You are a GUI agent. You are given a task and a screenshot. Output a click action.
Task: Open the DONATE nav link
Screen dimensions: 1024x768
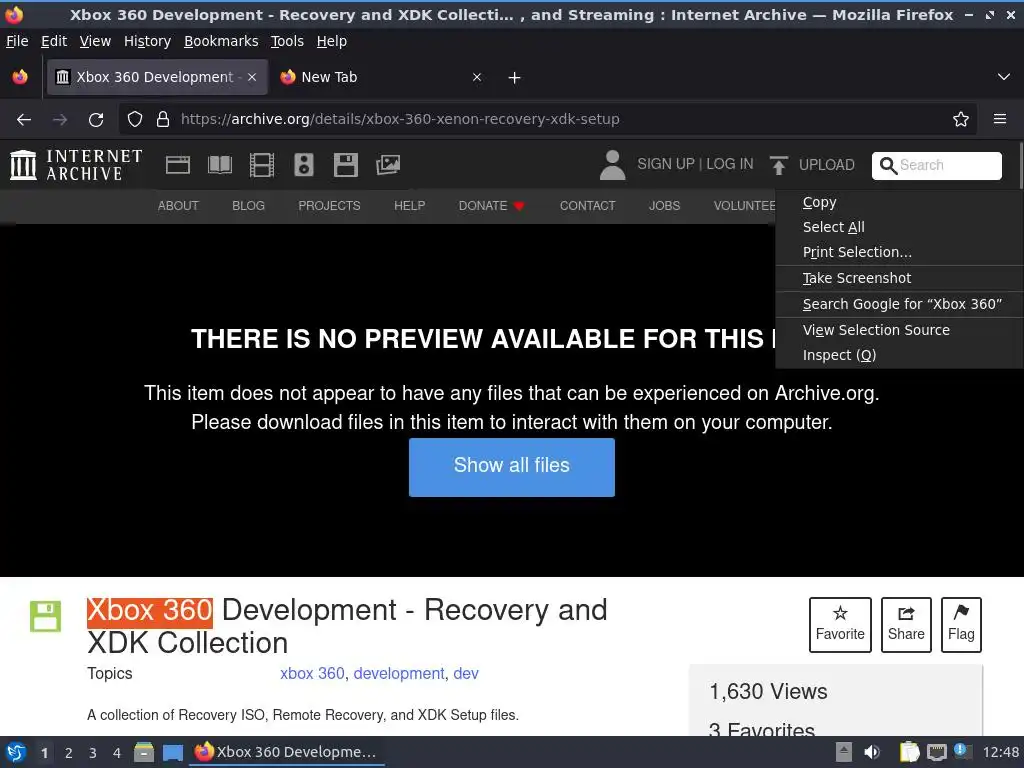tap(491, 206)
